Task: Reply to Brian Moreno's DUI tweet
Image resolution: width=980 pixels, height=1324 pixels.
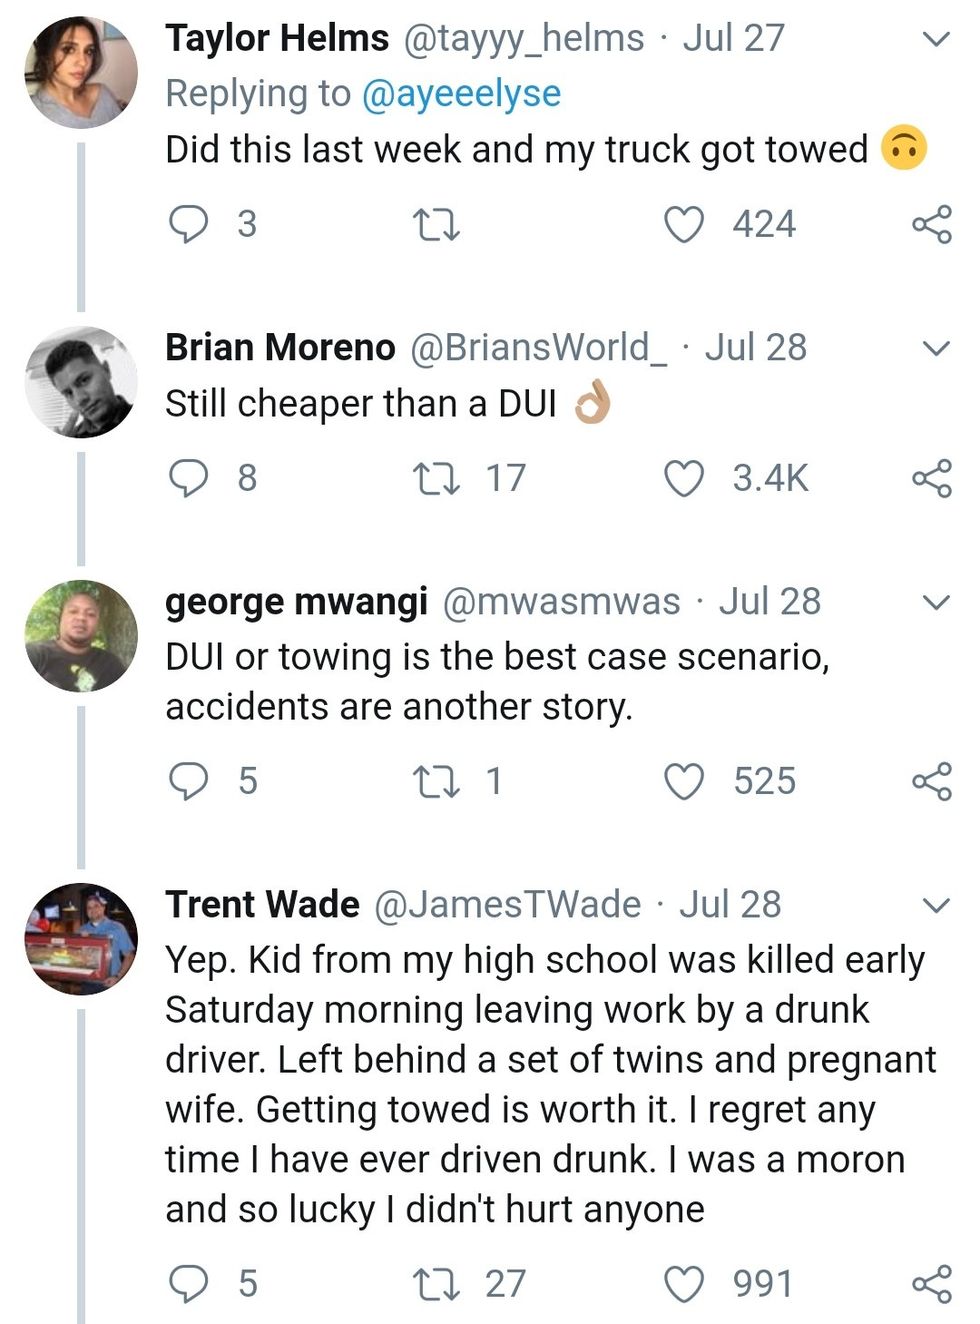Action: pyautogui.click(x=187, y=478)
